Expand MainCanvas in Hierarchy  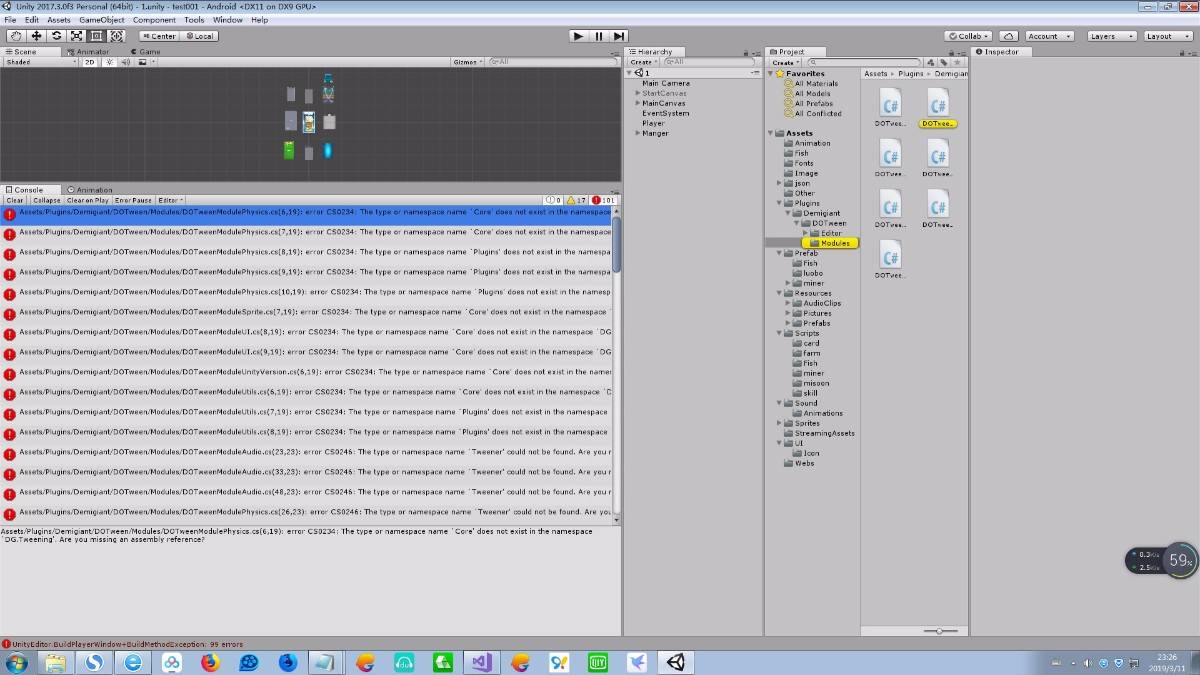tap(638, 103)
